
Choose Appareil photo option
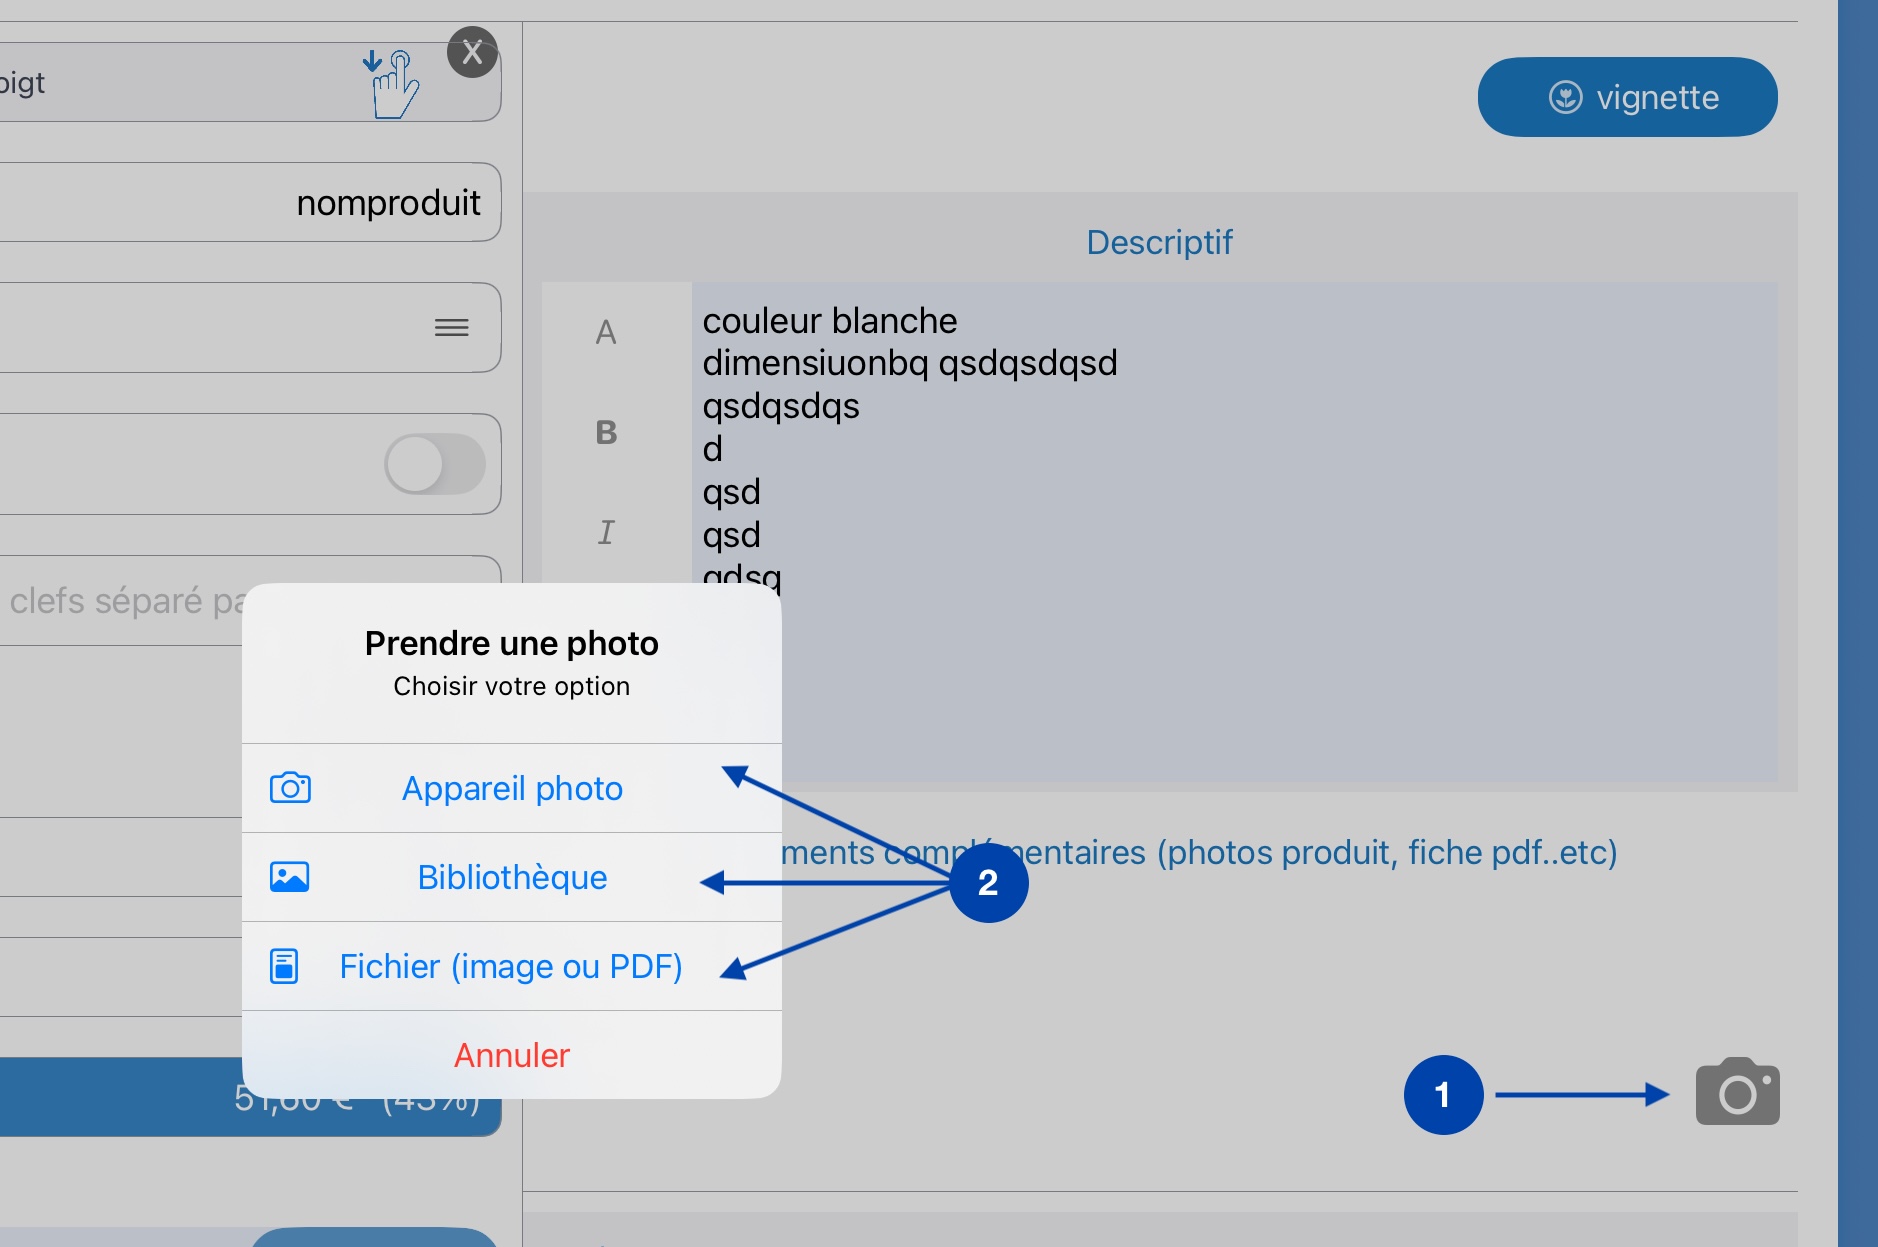[x=512, y=788]
